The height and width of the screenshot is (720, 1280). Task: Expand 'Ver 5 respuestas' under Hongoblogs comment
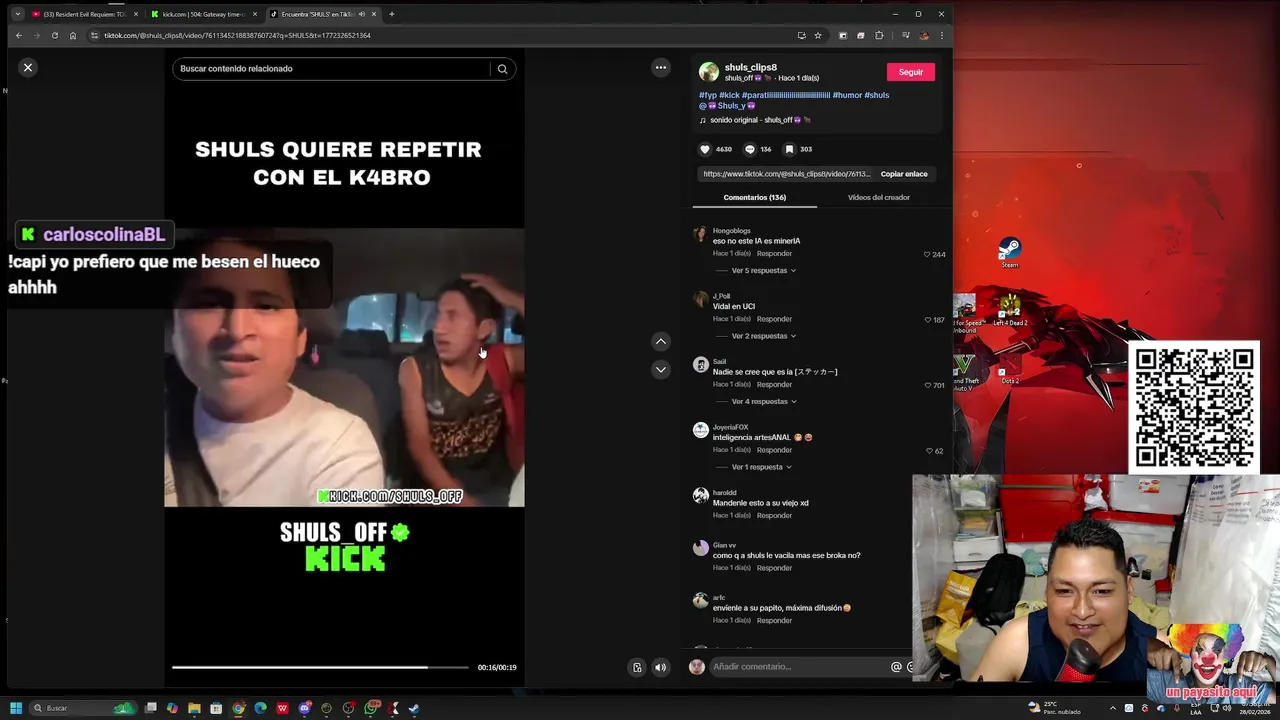click(x=764, y=270)
